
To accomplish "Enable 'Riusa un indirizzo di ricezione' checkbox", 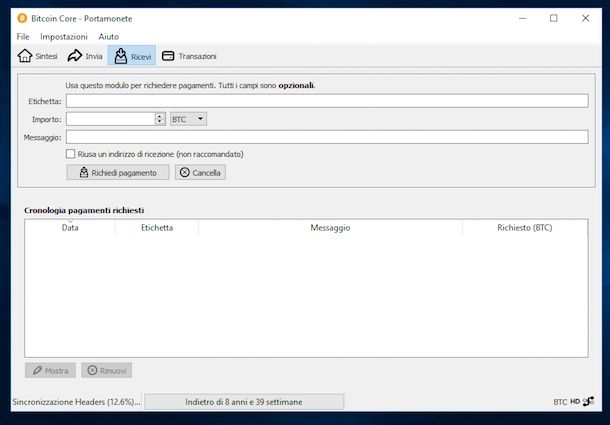I will tap(71, 154).
